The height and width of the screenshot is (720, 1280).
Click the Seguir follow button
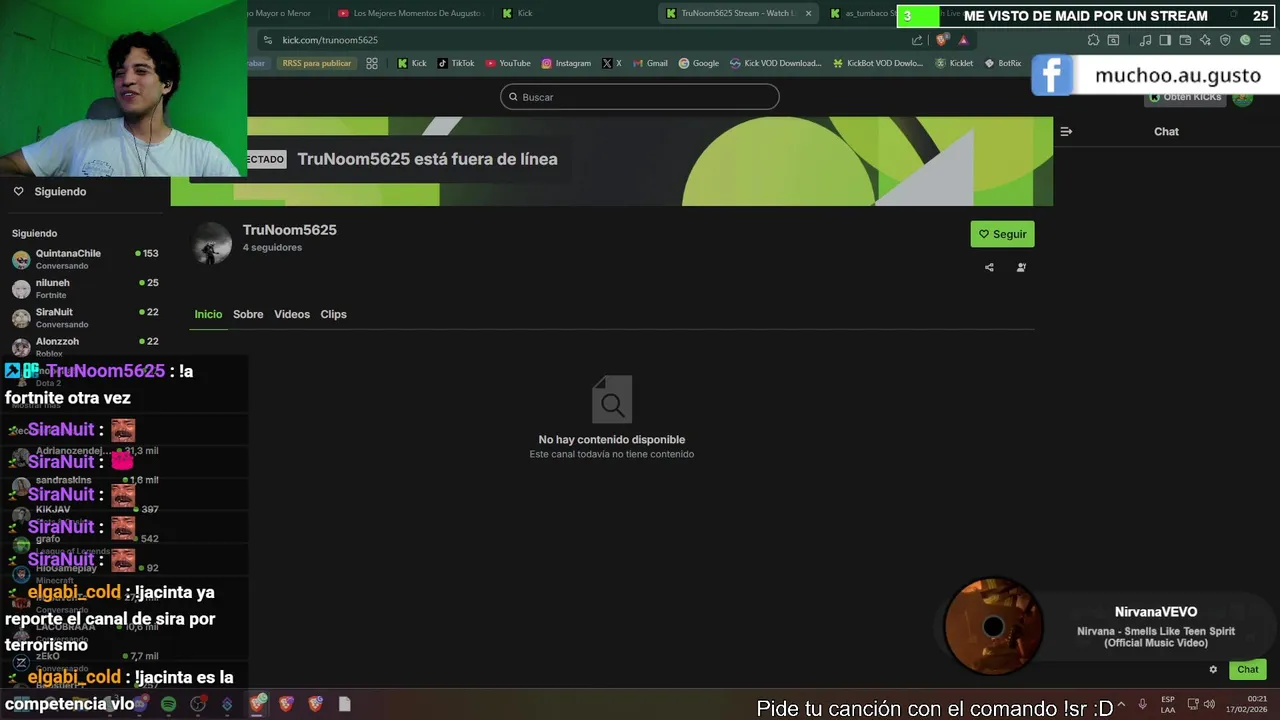click(1002, 234)
